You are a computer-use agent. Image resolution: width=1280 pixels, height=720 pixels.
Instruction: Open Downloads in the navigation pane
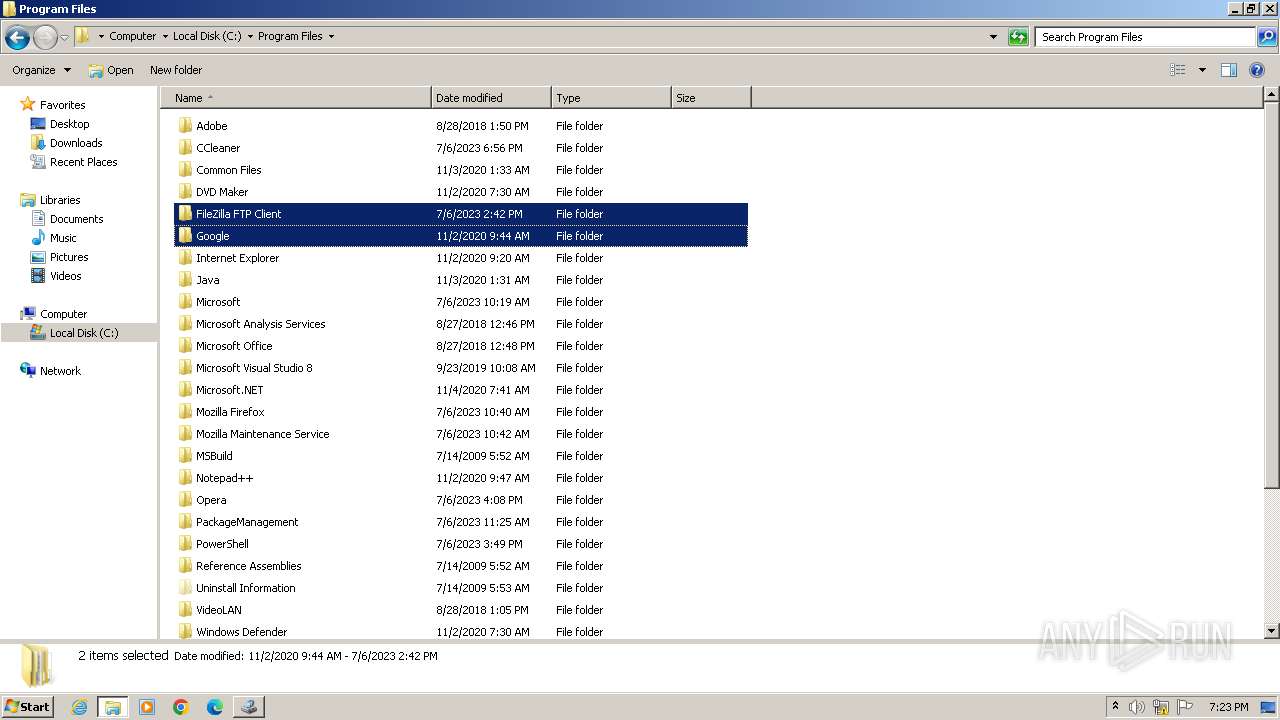point(76,143)
